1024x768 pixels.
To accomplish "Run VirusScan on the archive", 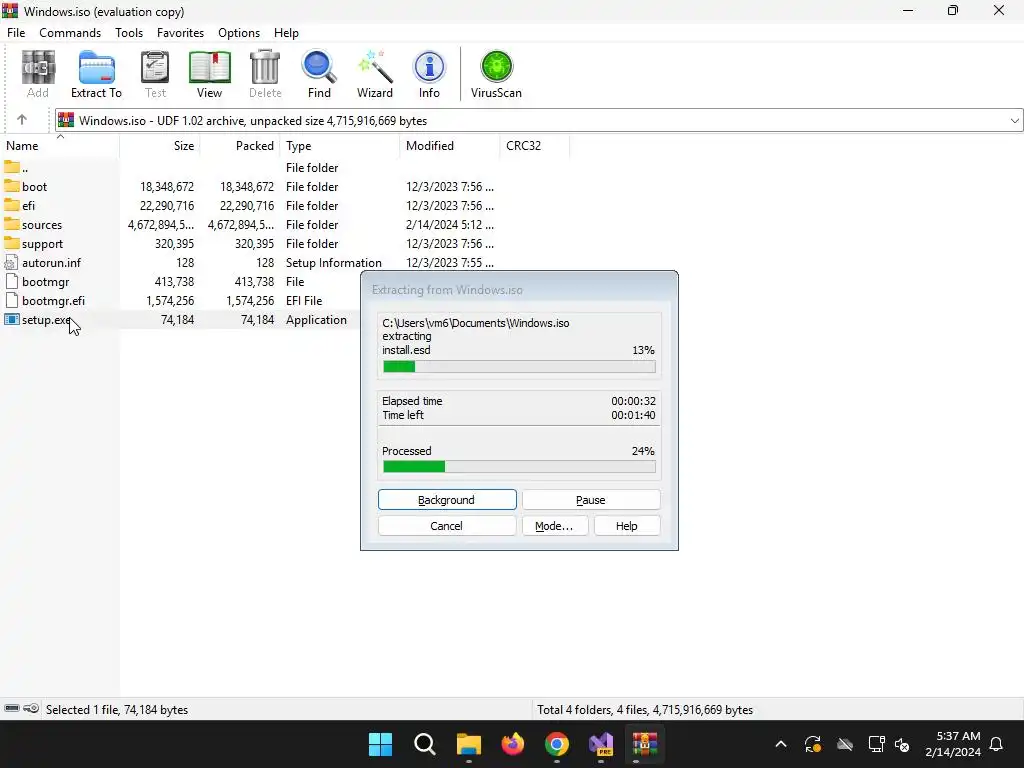I will click(x=496, y=74).
